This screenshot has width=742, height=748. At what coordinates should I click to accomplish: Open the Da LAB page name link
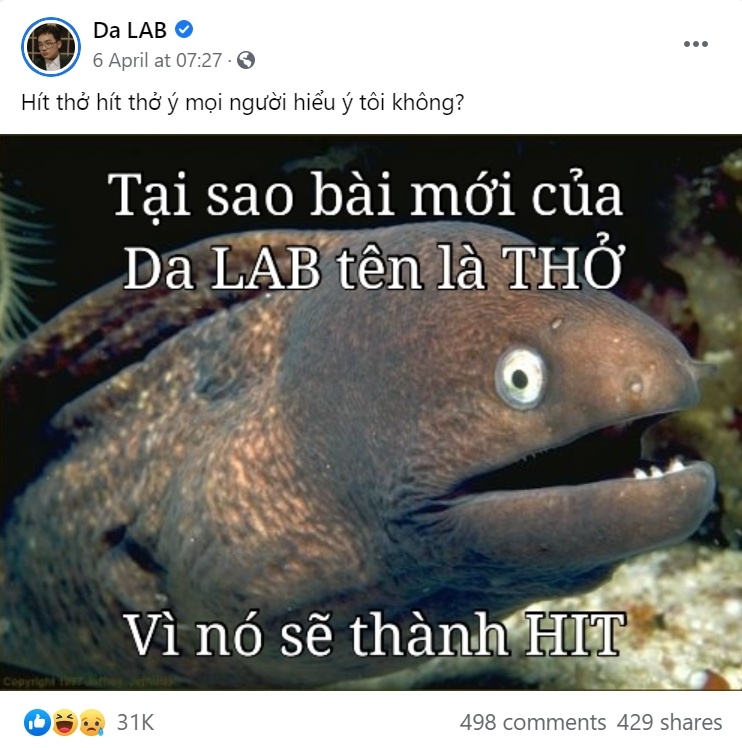click(x=130, y=30)
